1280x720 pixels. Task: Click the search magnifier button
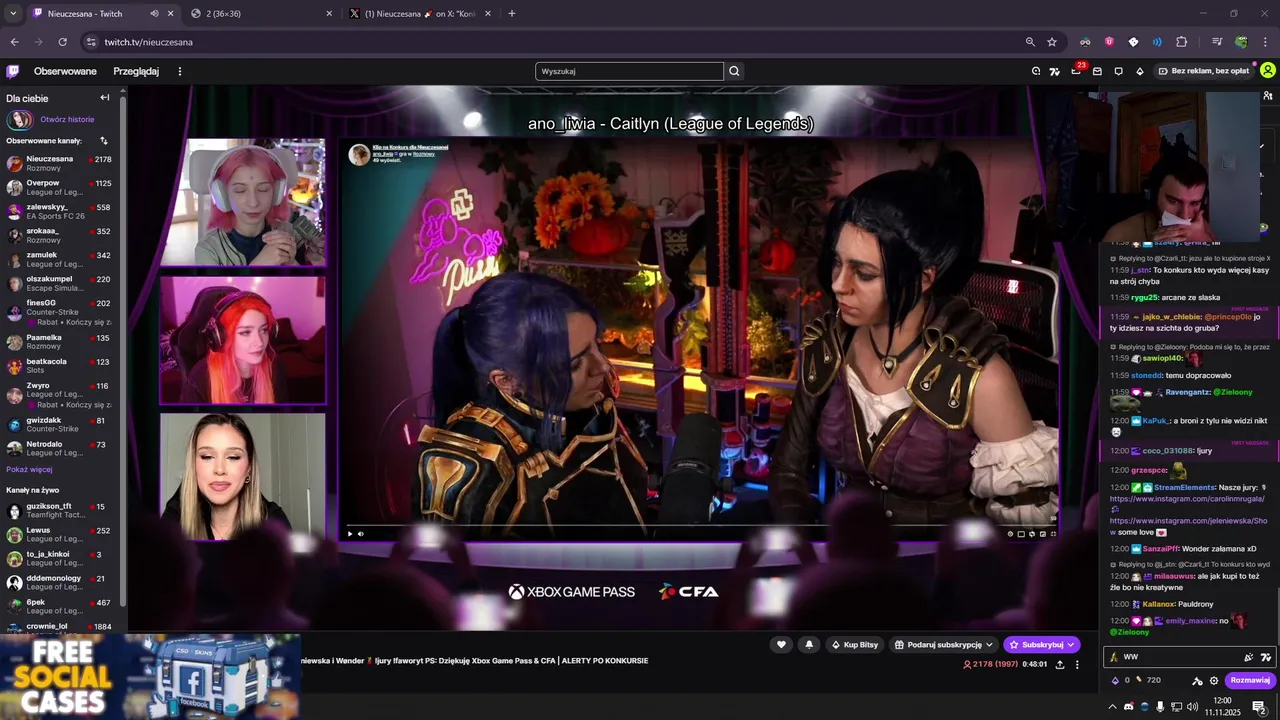pyautogui.click(x=734, y=71)
